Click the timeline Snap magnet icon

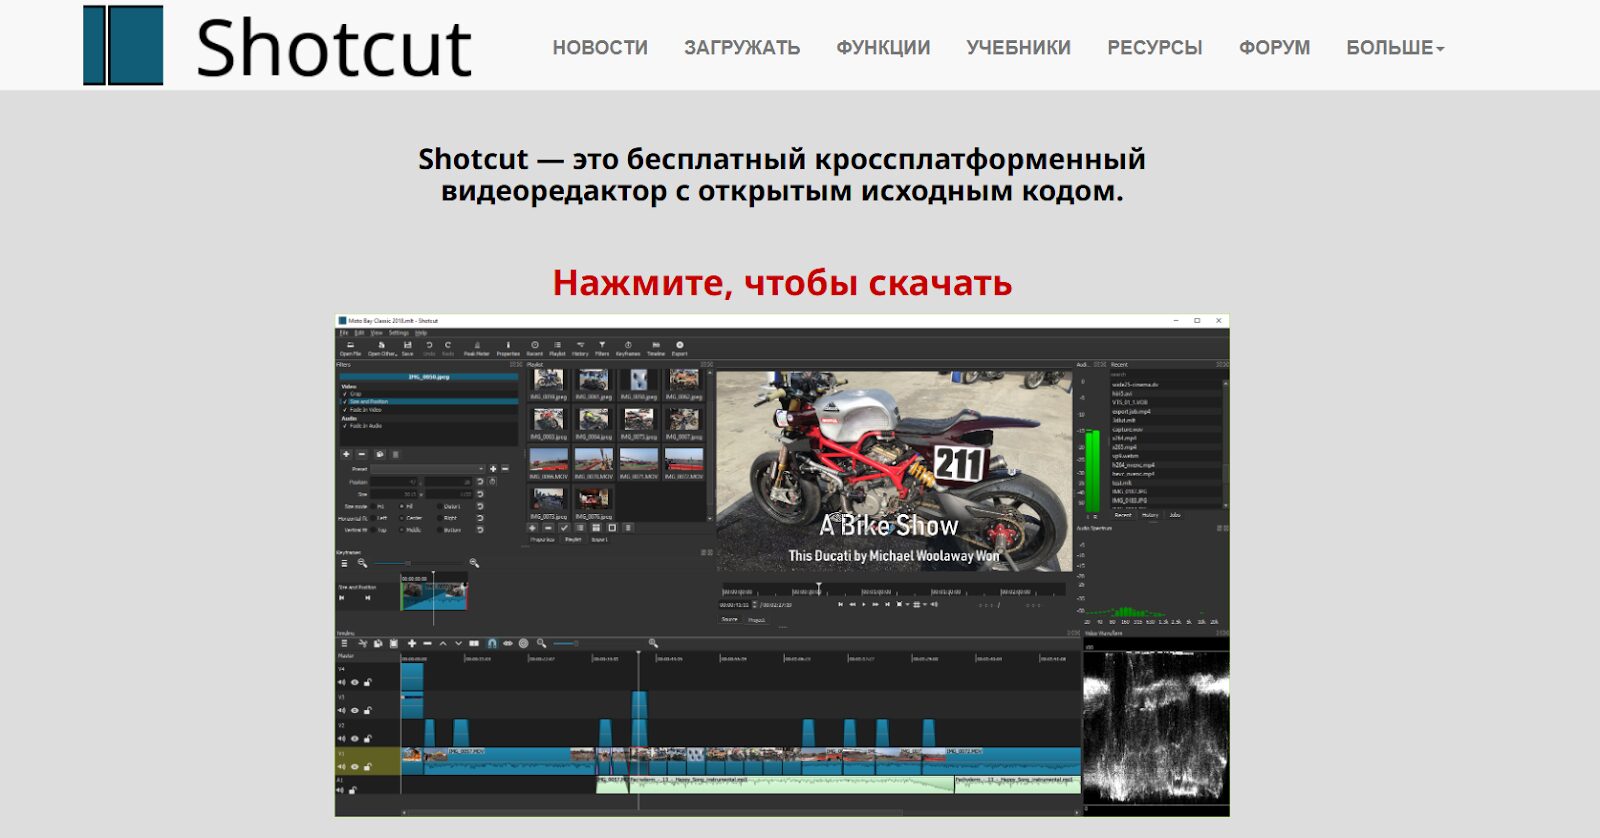492,643
